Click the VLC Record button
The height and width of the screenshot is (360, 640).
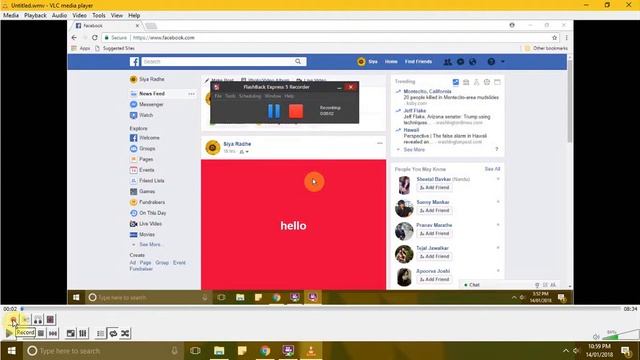[x=13, y=320]
